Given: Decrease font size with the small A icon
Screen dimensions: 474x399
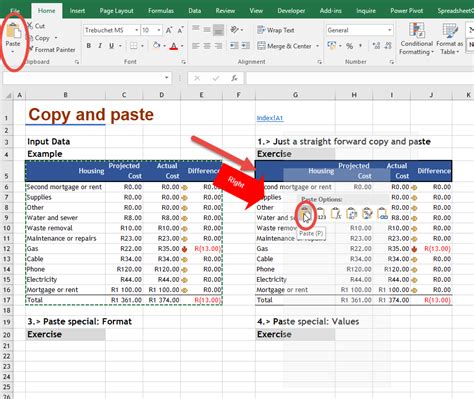Looking at the screenshot, I should coord(180,30).
